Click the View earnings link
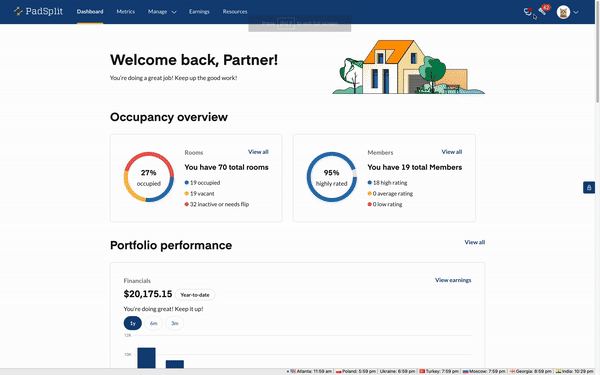 [453, 280]
